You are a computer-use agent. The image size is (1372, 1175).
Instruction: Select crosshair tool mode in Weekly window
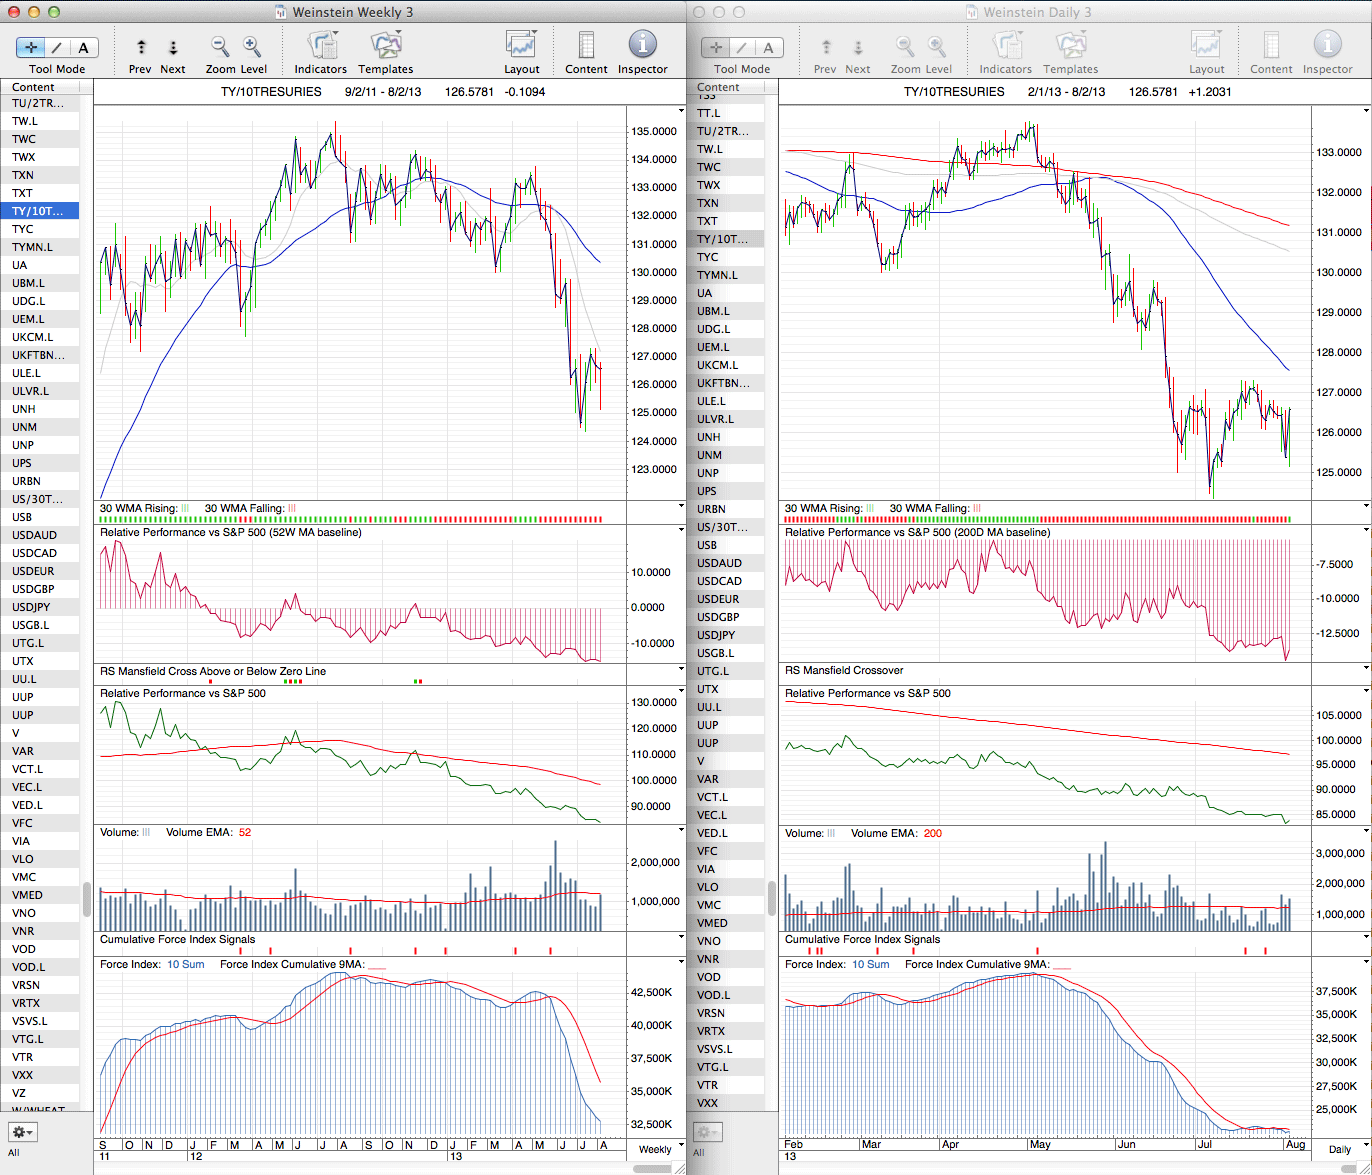coord(31,47)
